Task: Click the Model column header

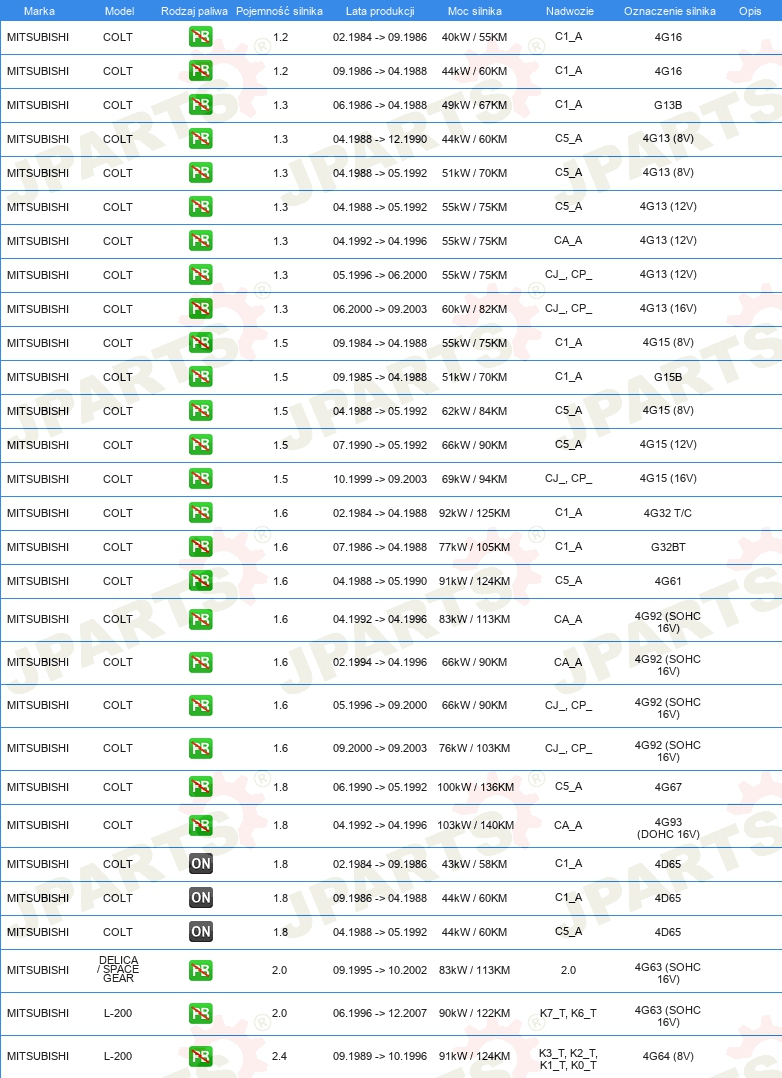Action: [119, 11]
